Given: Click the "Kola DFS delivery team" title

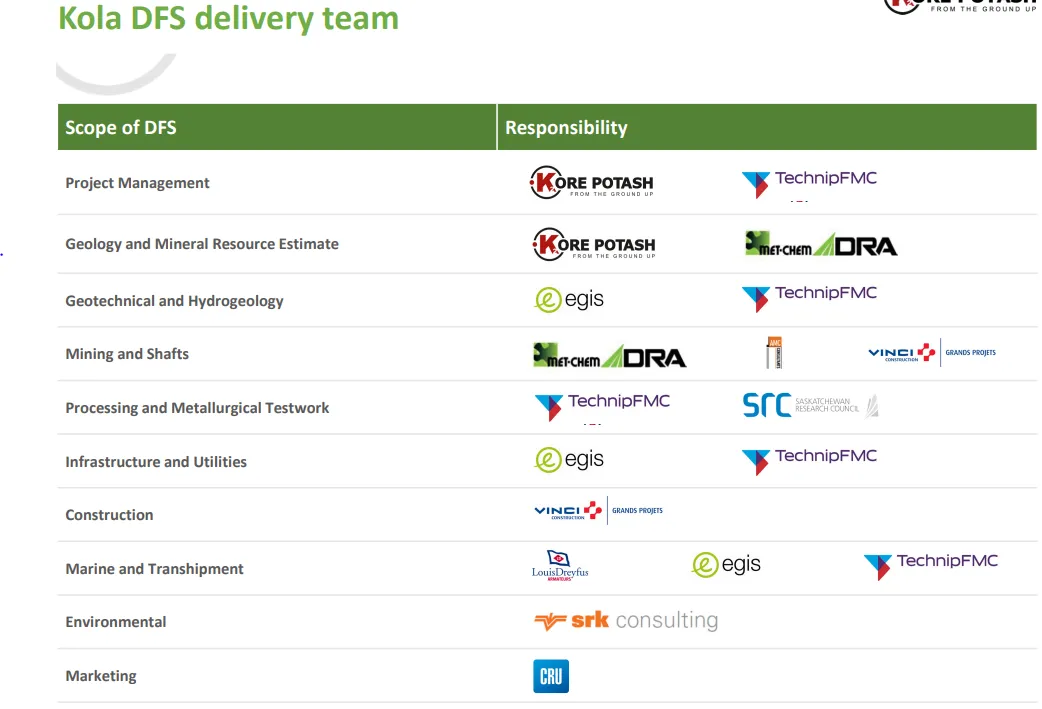Looking at the screenshot, I should tap(228, 19).
